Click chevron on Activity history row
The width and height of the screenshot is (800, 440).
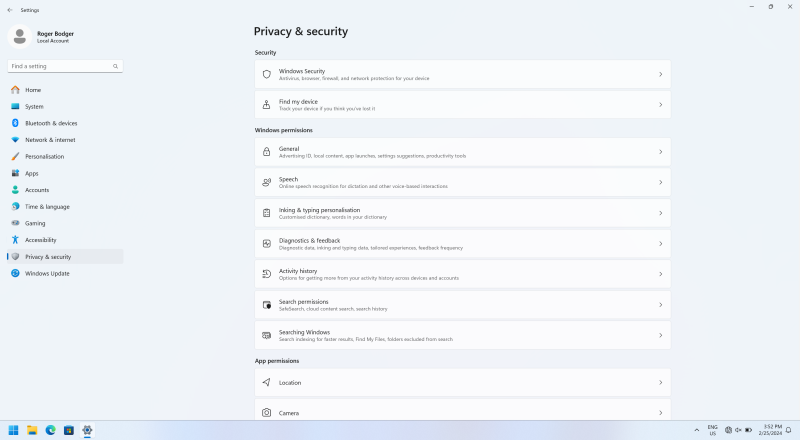click(x=660, y=274)
